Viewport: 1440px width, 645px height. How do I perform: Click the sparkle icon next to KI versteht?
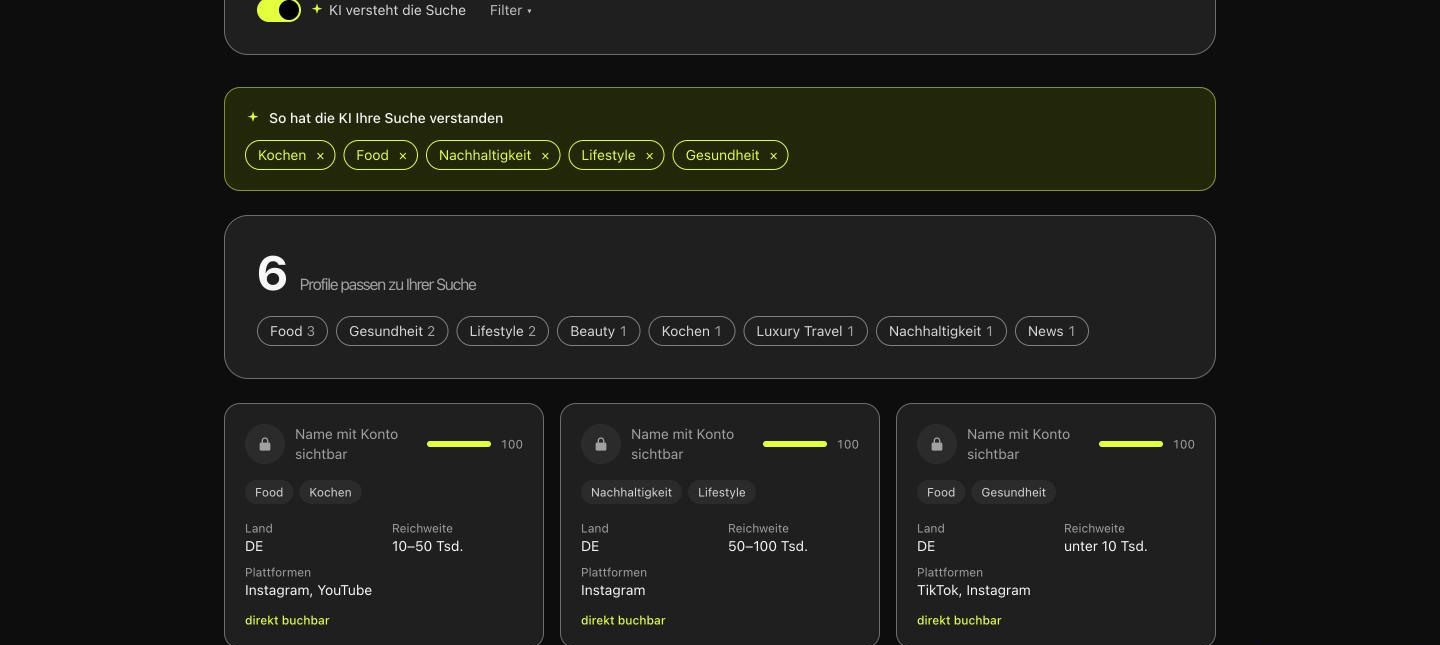317,9
